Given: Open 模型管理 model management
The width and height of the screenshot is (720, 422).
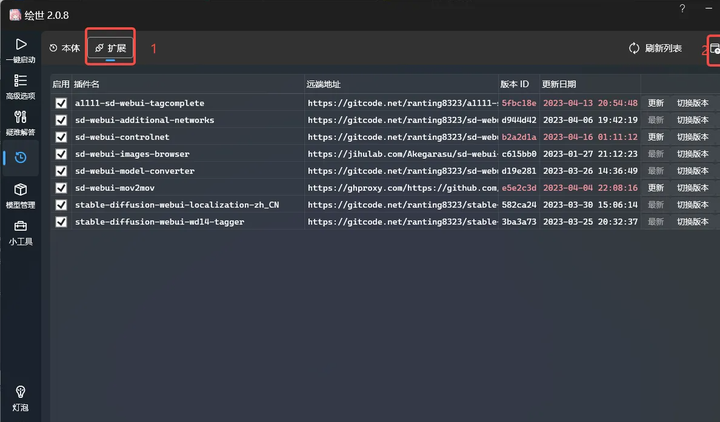Looking at the screenshot, I should pos(21,196).
